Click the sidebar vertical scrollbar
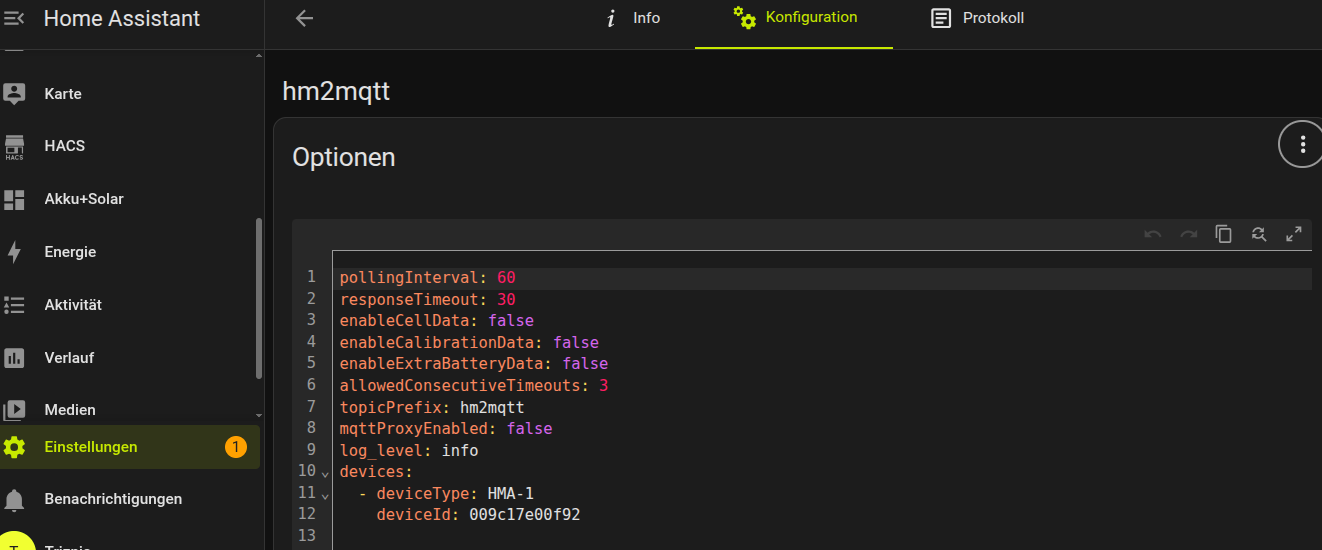The width and height of the screenshot is (1322, 550). point(259,298)
